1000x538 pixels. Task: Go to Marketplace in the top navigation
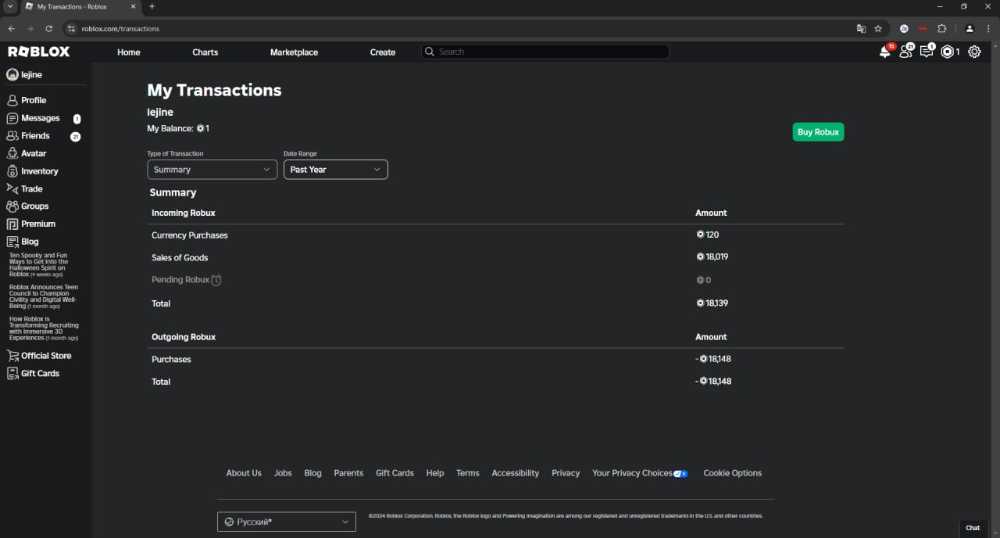click(293, 52)
